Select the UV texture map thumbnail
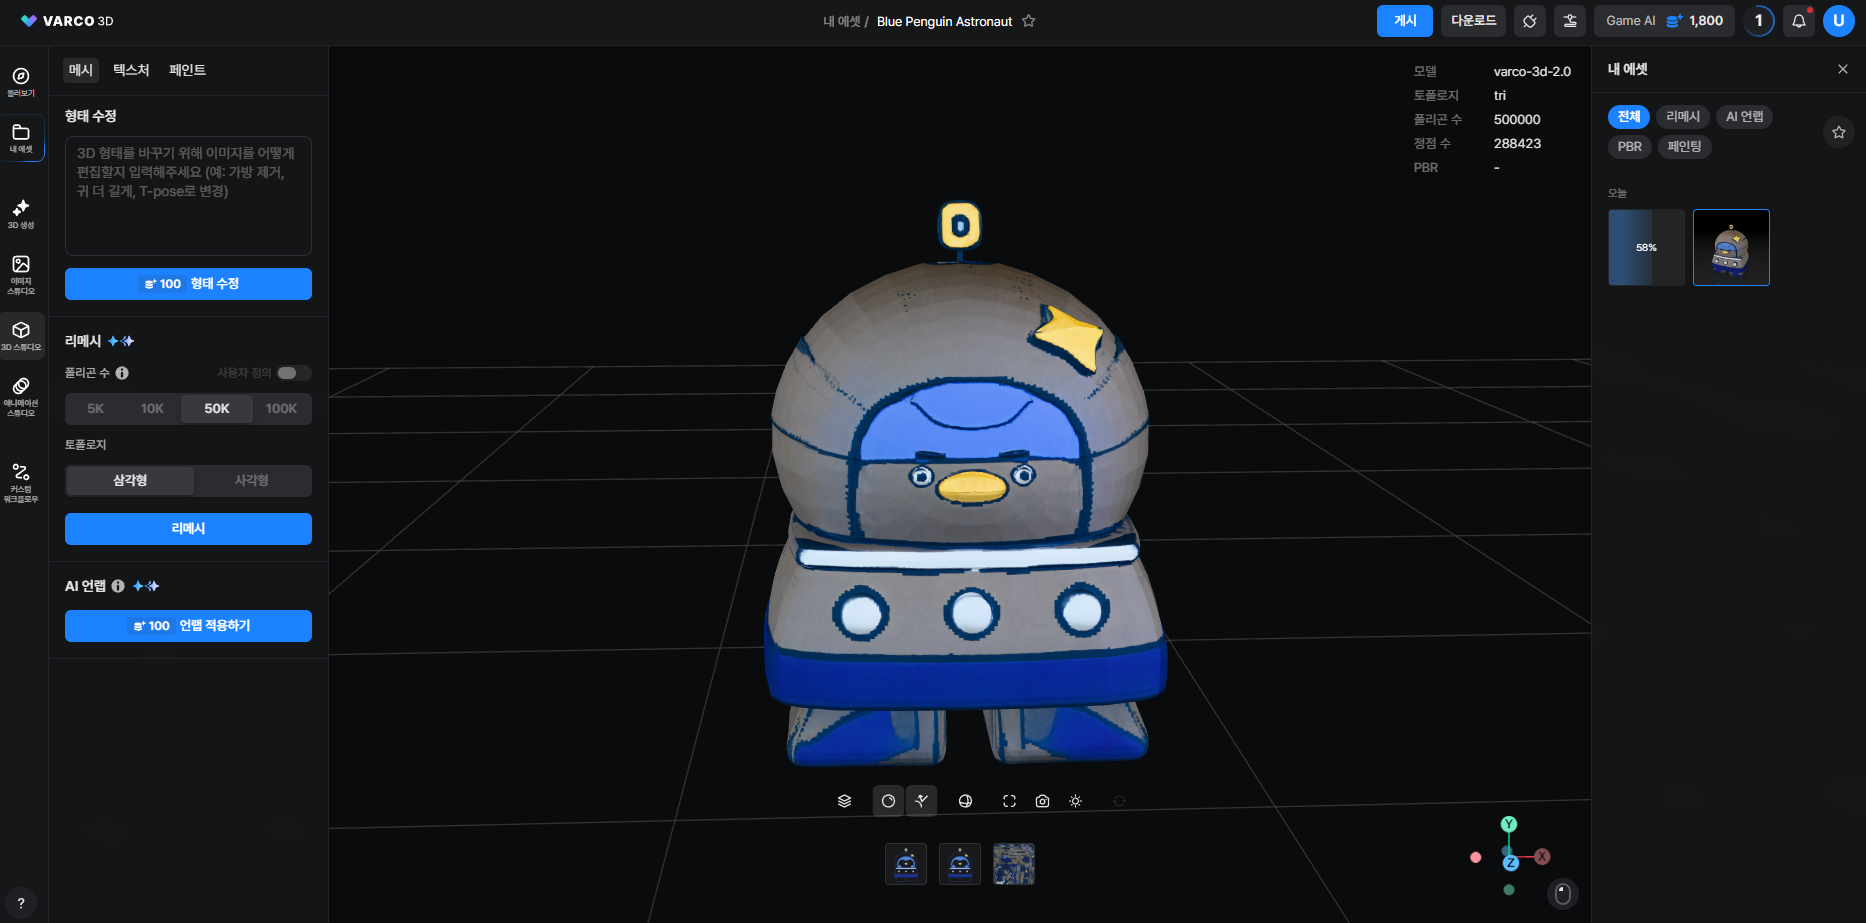1866x923 pixels. 1013,864
